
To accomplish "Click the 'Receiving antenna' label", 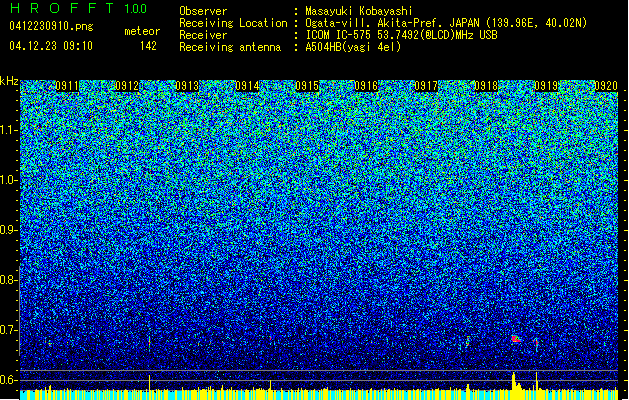I will click(230, 47).
